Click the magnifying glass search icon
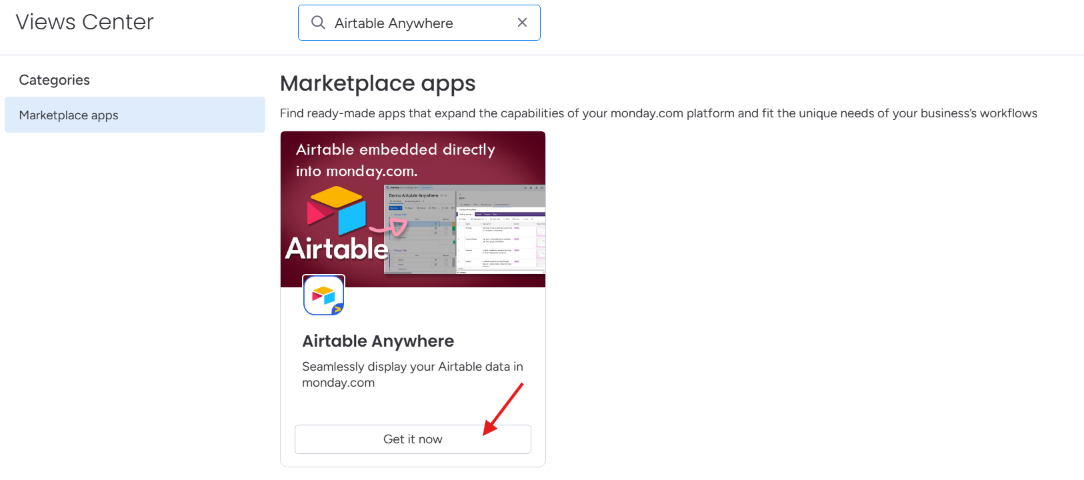This screenshot has width=1084, height=480. (x=318, y=23)
